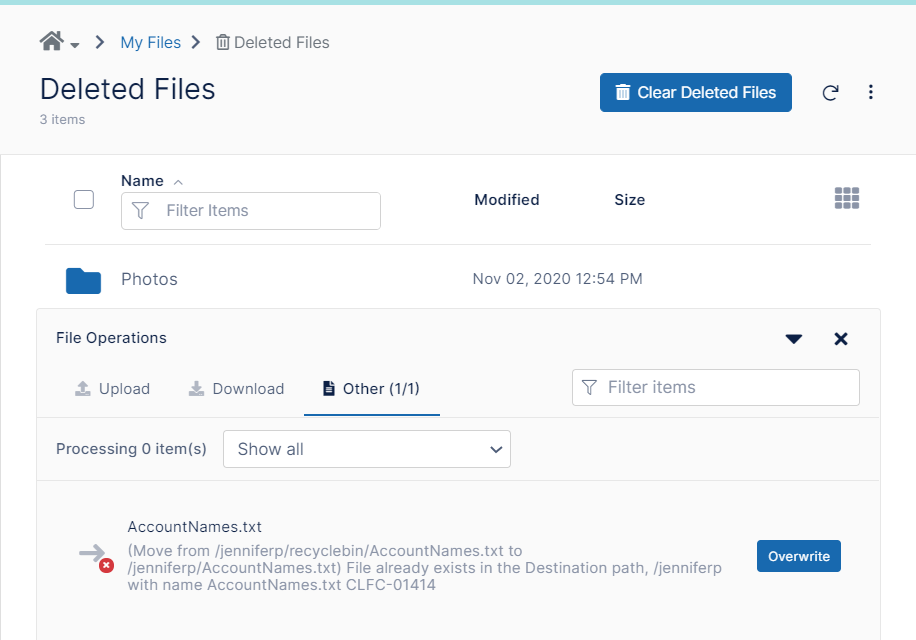Screen dimensions: 916x640
Task: Collapse the File Operations panel
Action: [794, 339]
